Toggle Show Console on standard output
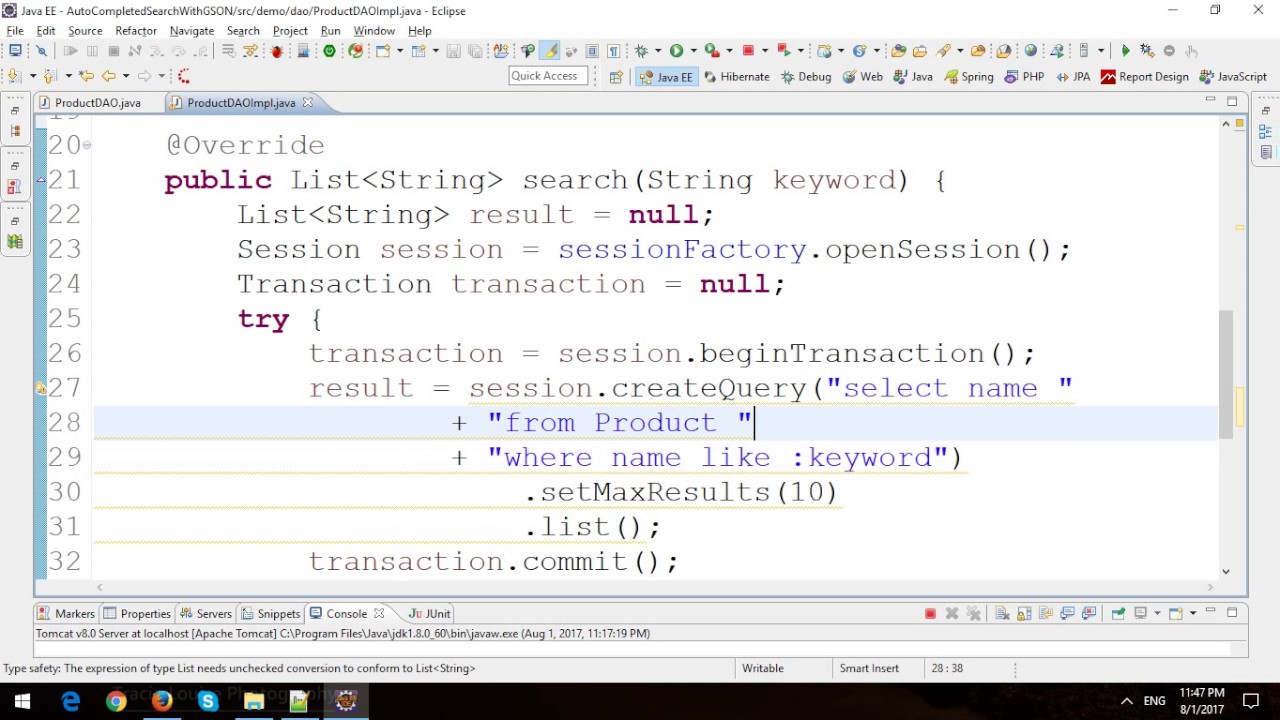The image size is (1280, 720). coord(1067,613)
